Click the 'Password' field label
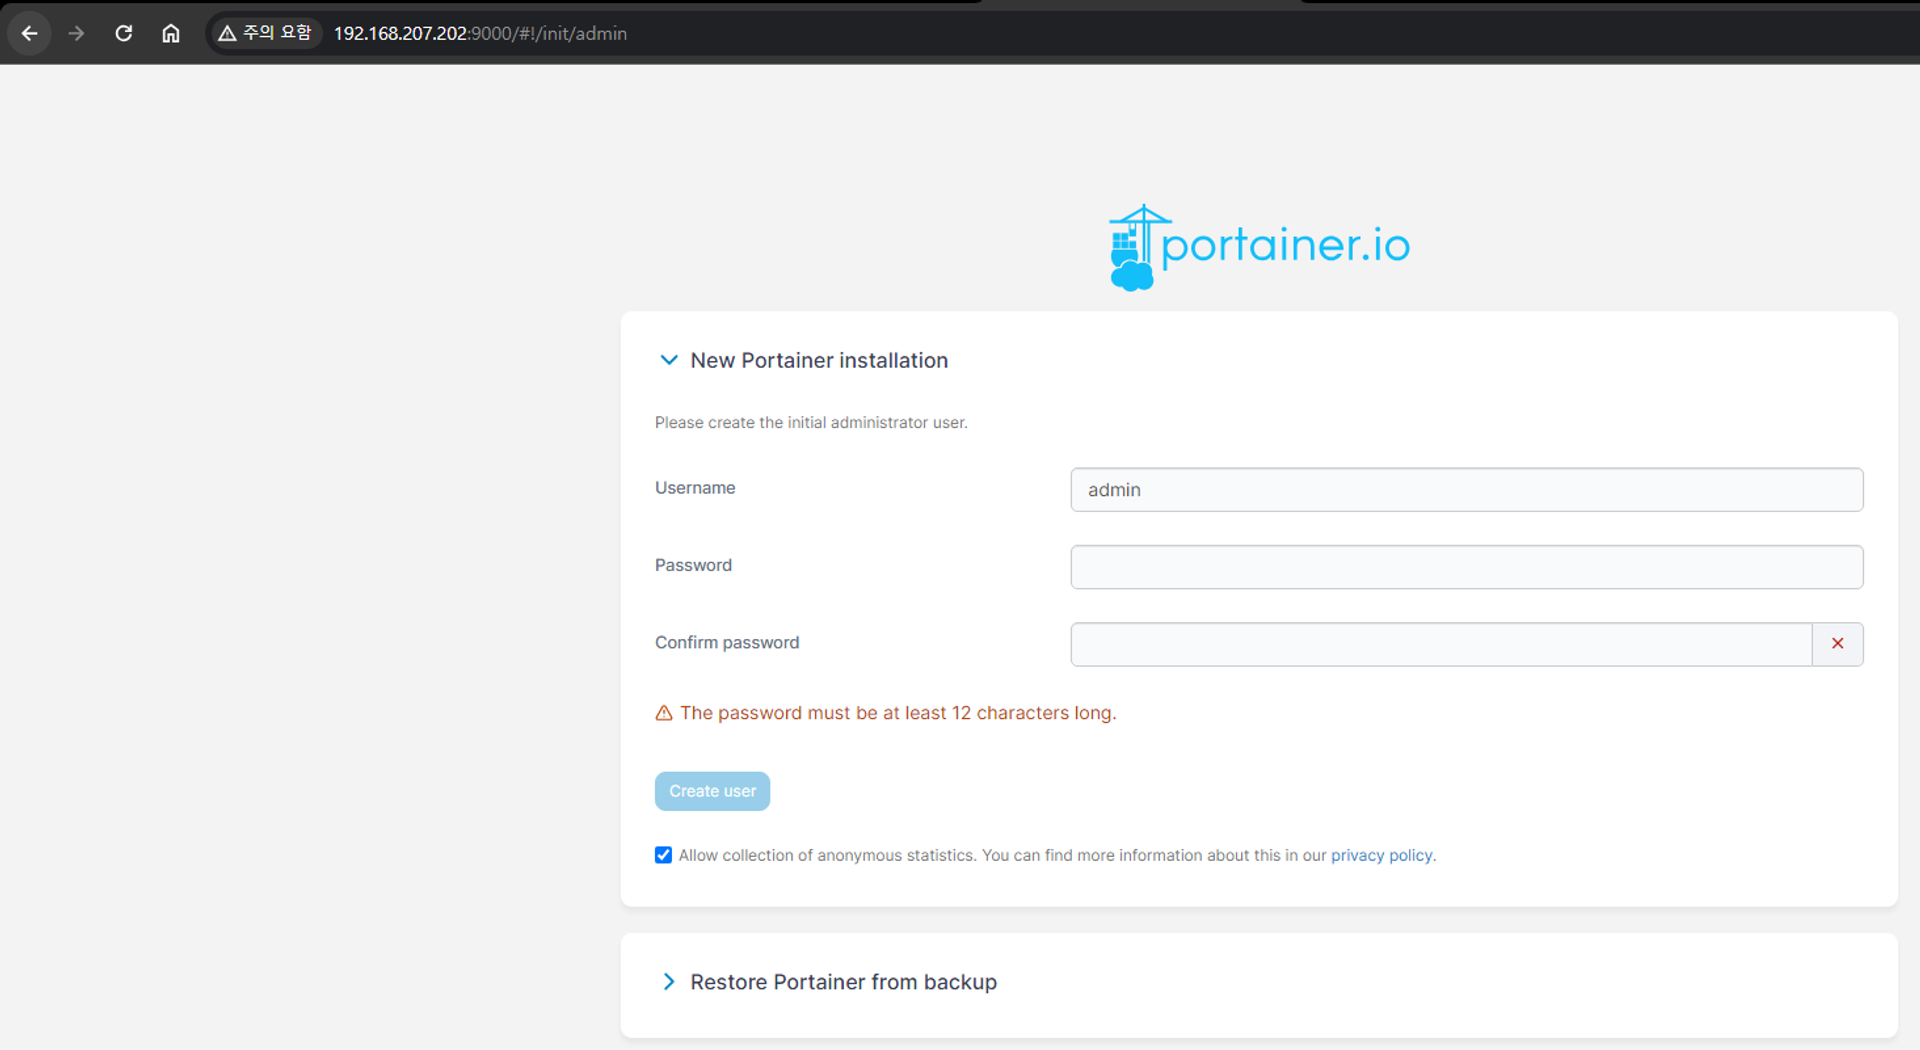The width and height of the screenshot is (1920, 1050). click(x=693, y=565)
